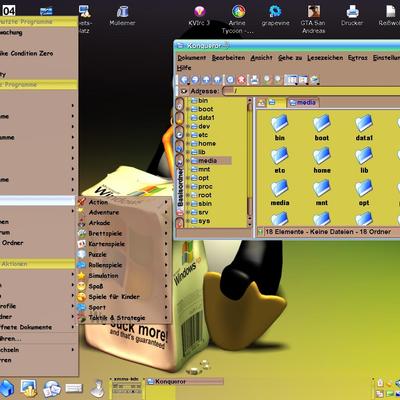Screen dimensions: 400x400
Task: Click the Konqueror taskbar button
Action: 185,381
